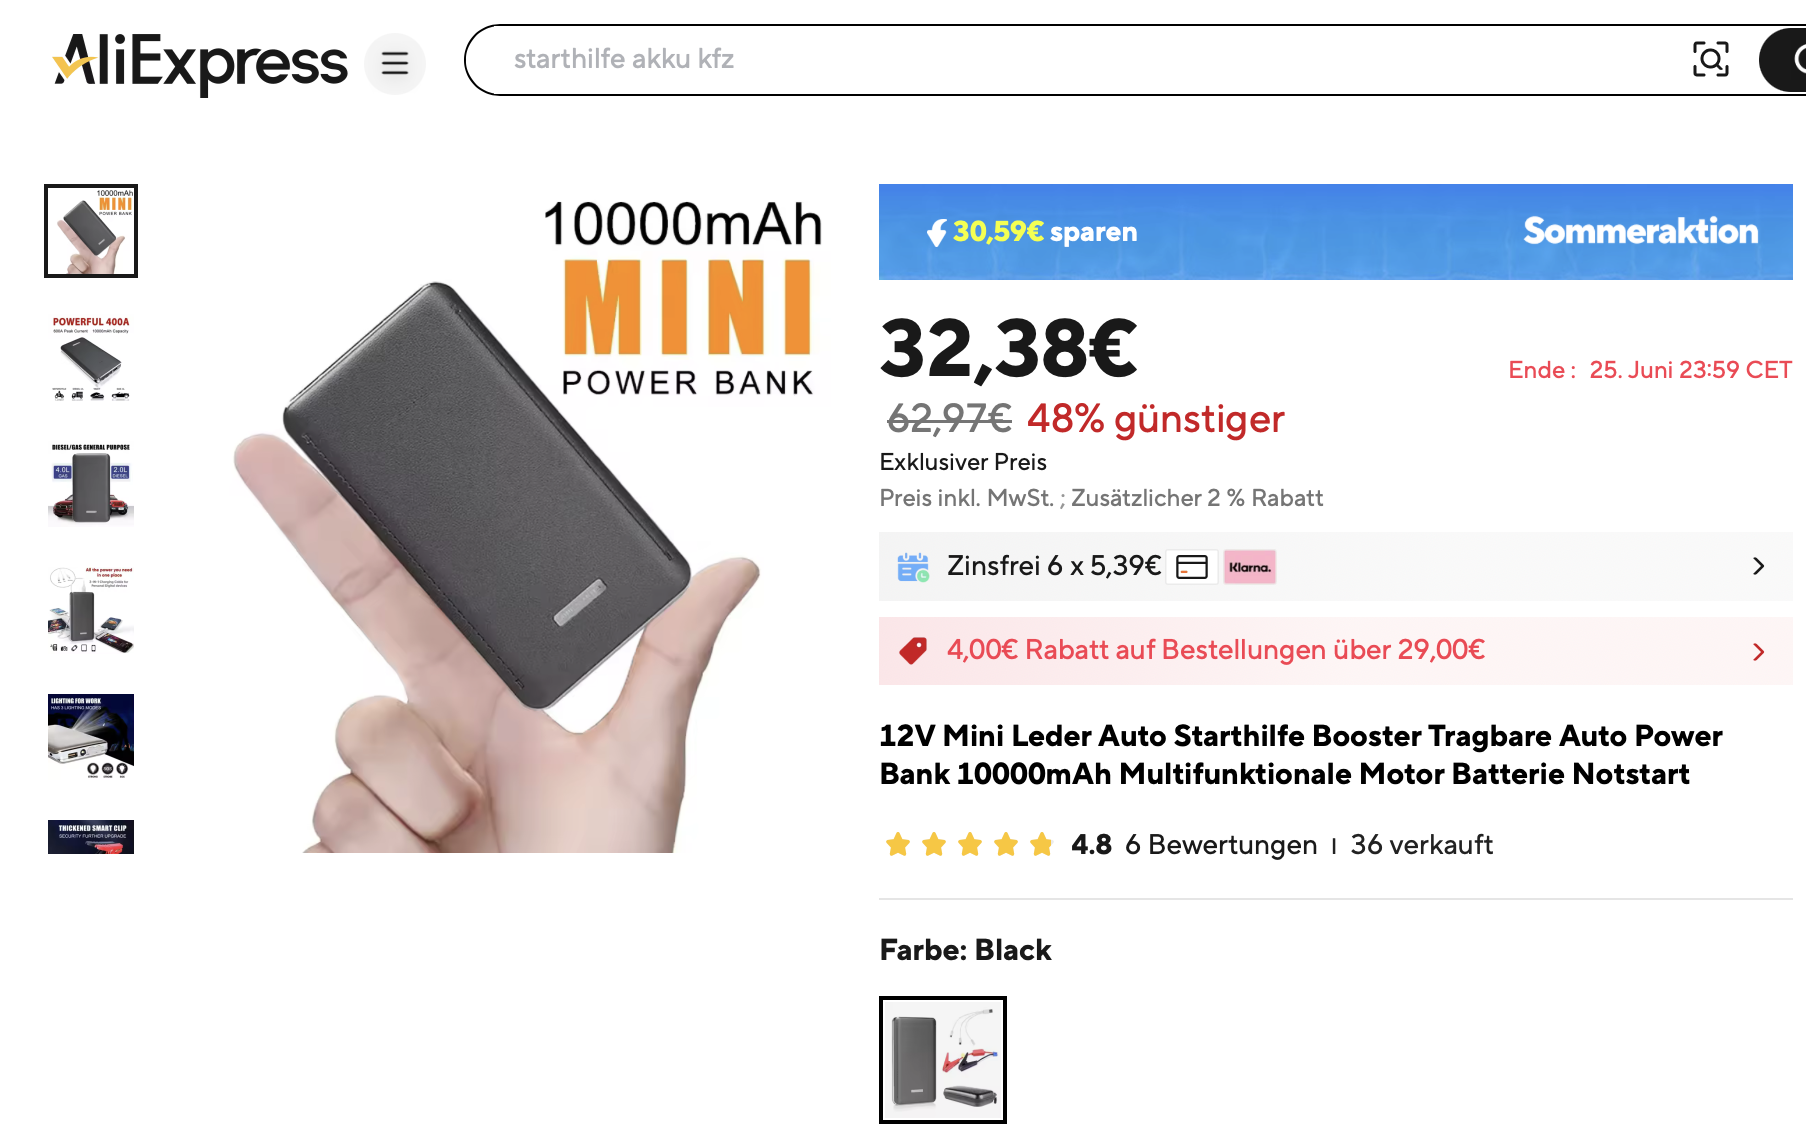Image resolution: width=1806 pixels, height=1128 pixels.
Task: Go to AliExpress home via logo
Action: click(x=200, y=62)
